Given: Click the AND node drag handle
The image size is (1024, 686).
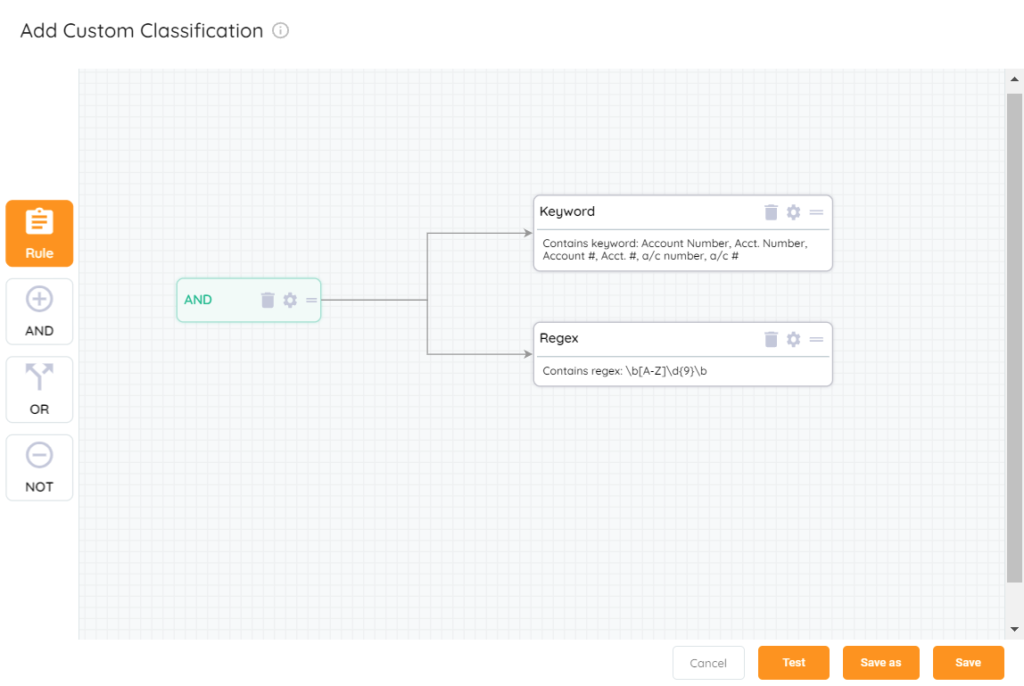Looking at the screenshot, I should click(311, 300).
